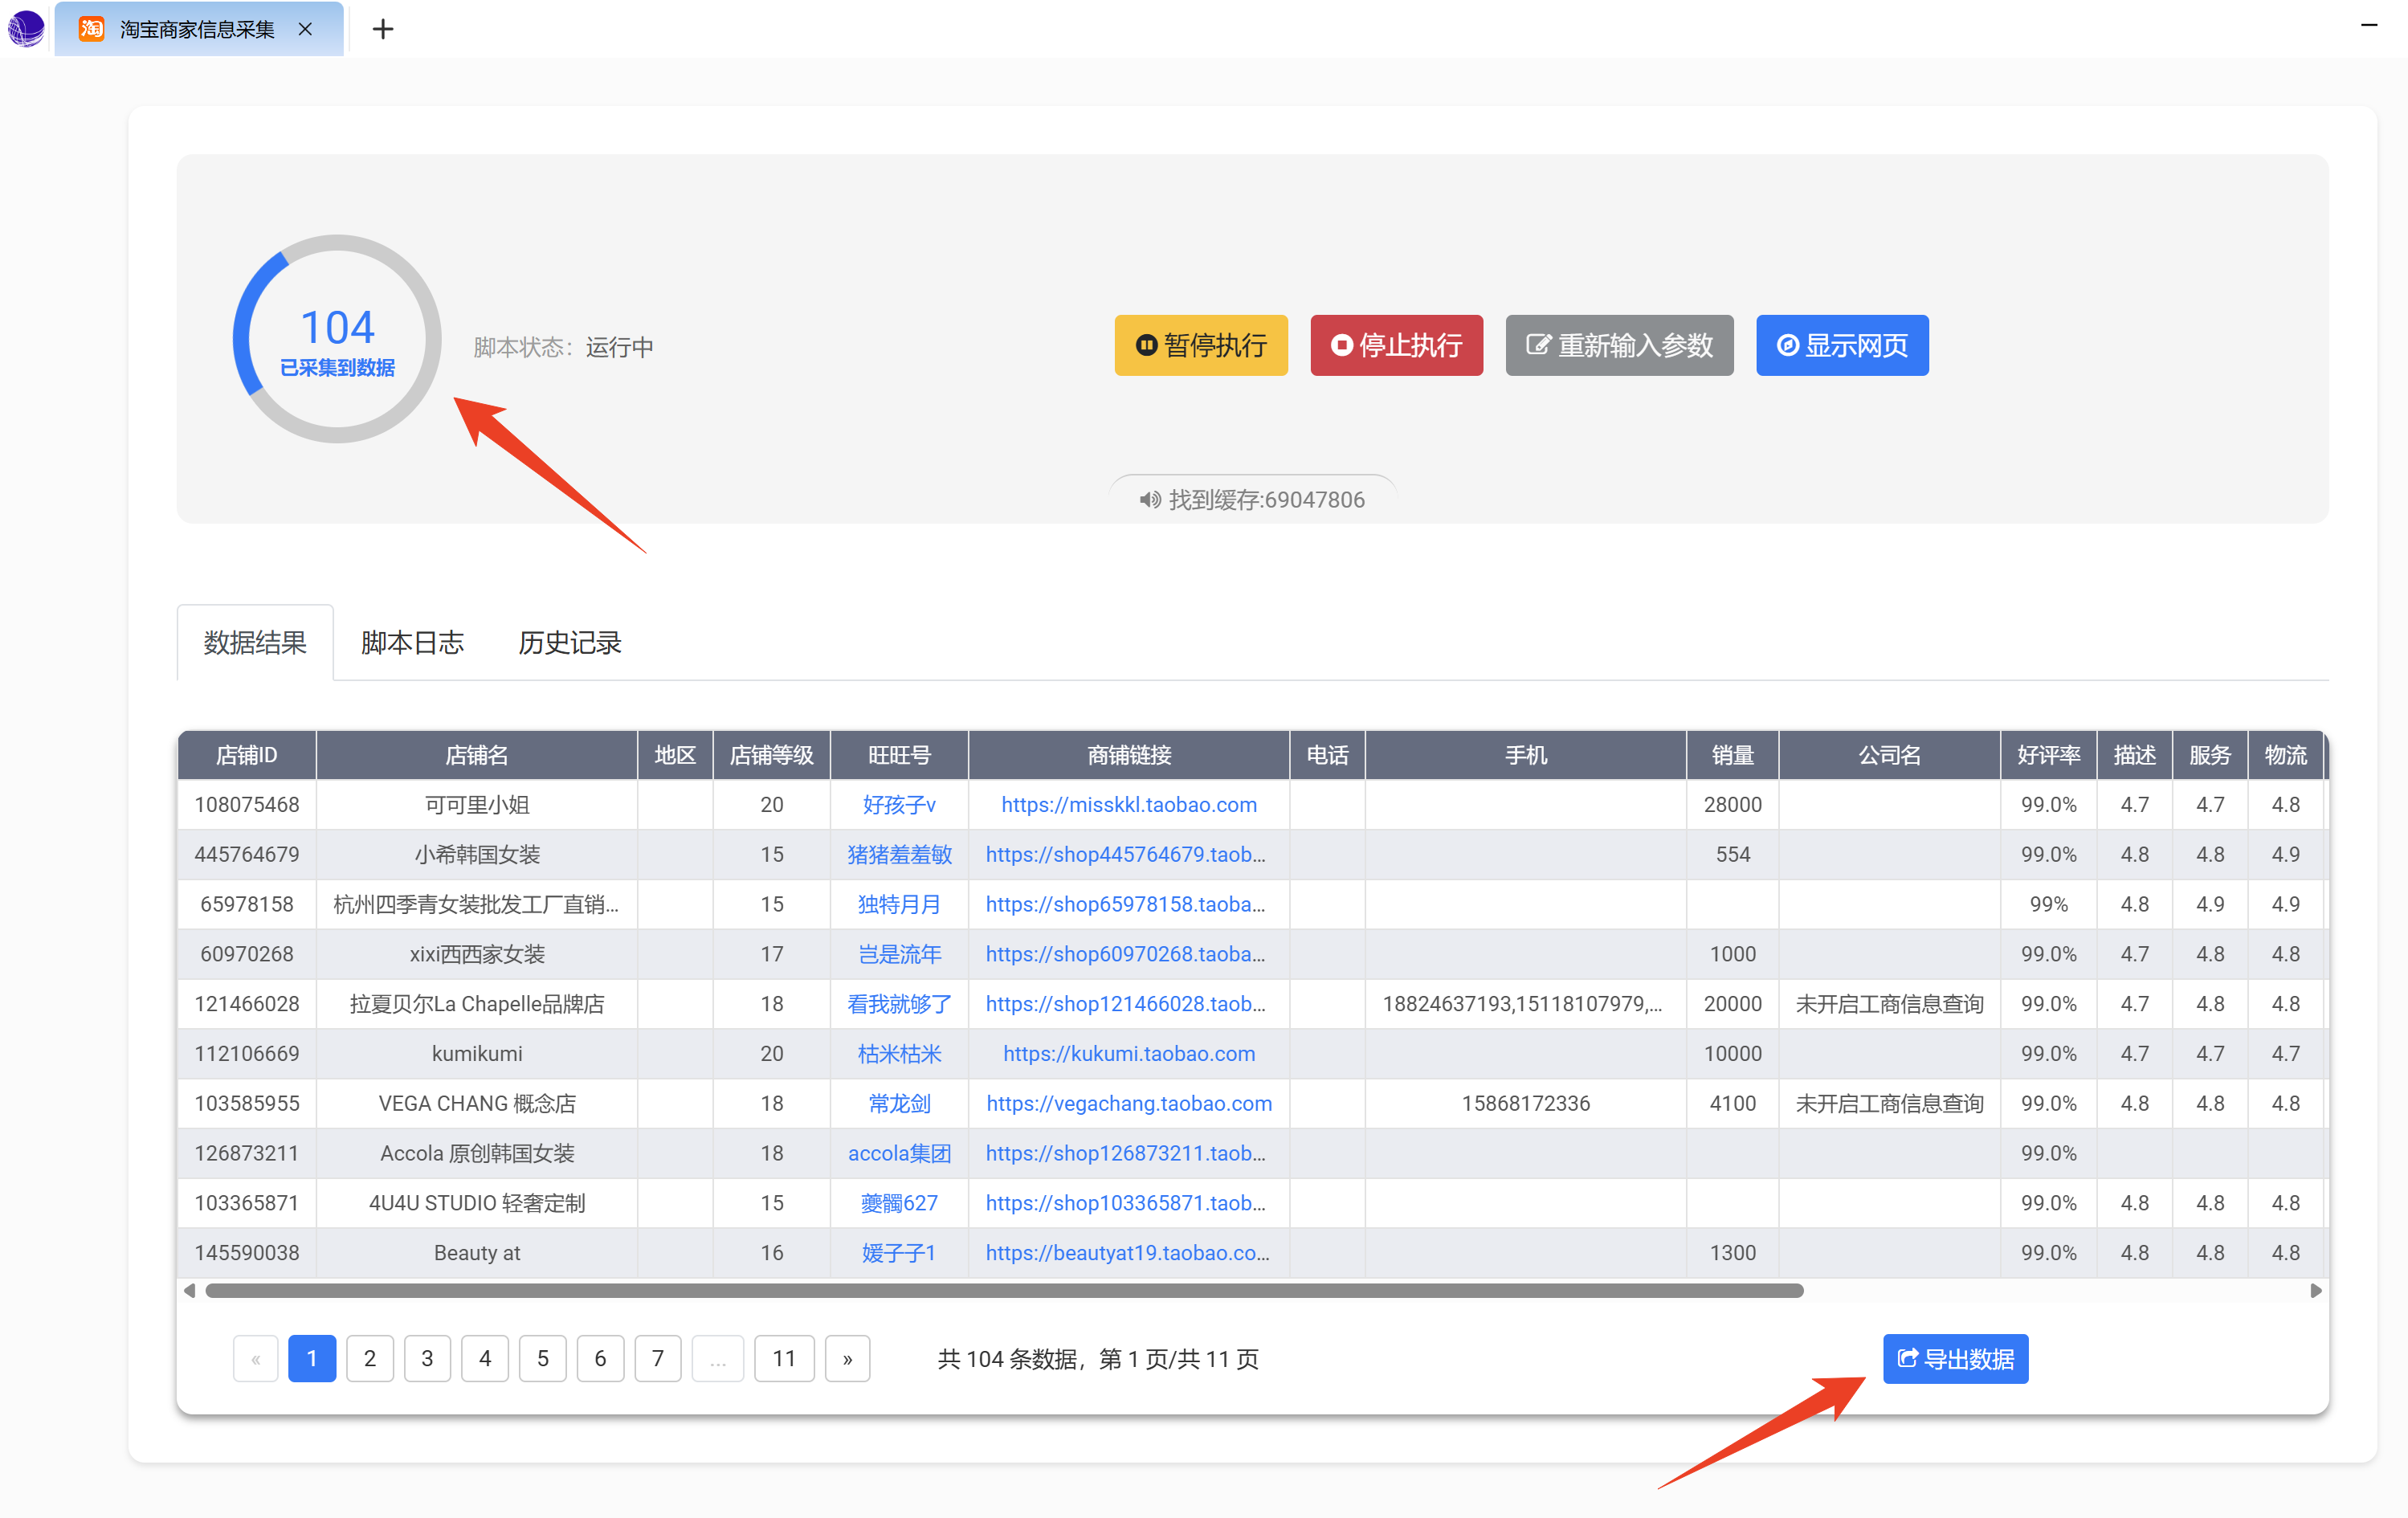Click the 重新输入参数 button
2408x1518 pixels.
(1619, 346)
